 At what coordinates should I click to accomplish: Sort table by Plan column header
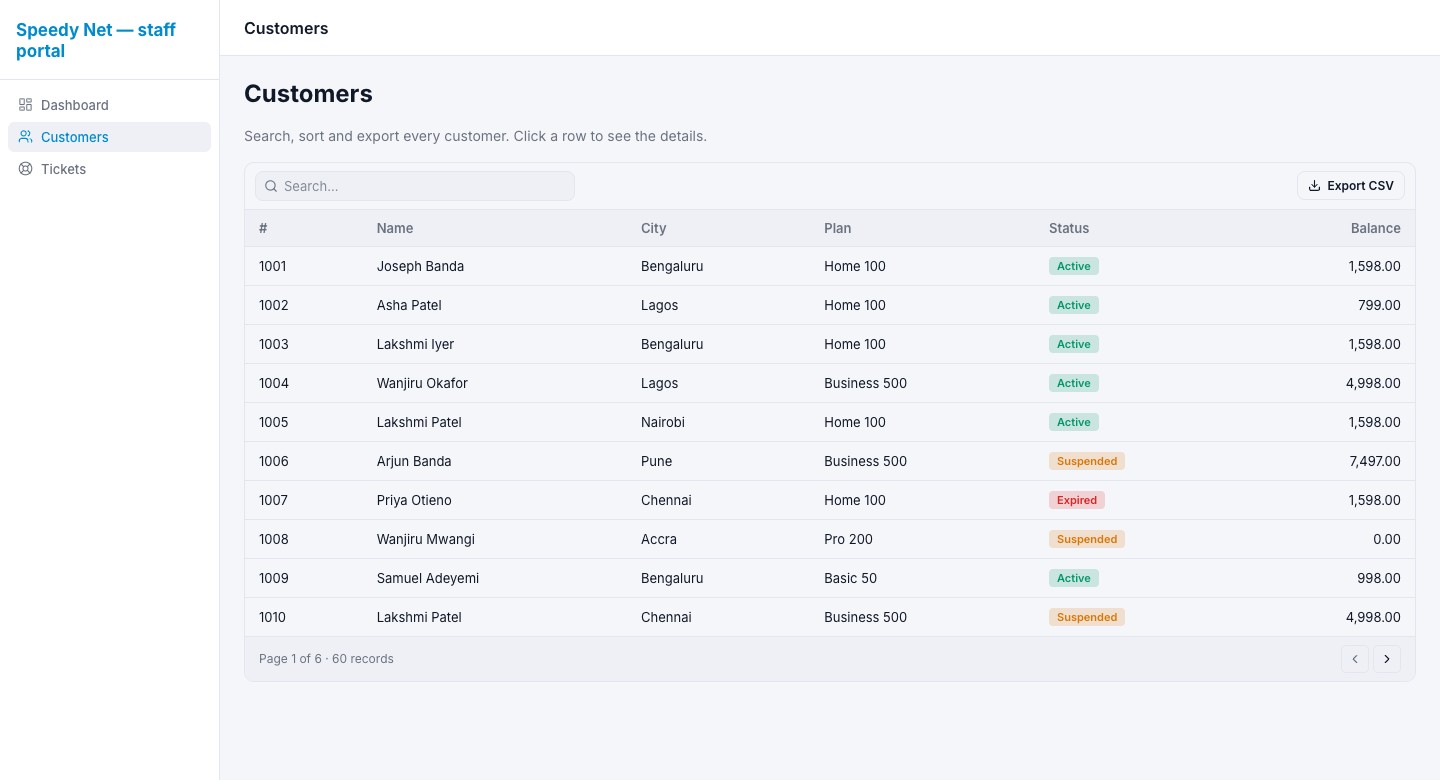click(x=838, y=228)
